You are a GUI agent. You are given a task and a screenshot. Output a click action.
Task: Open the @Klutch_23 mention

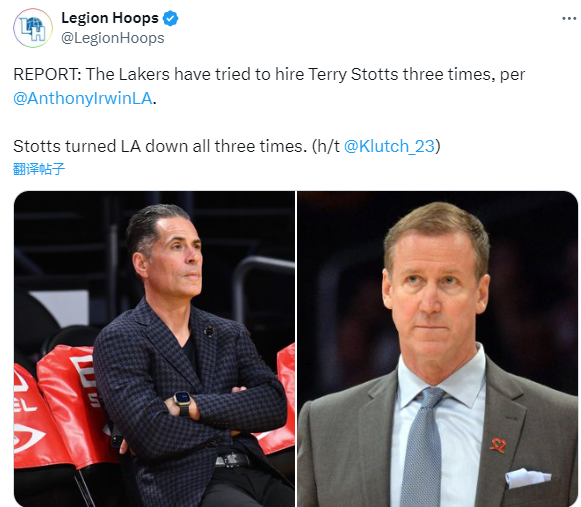click(389, 146)
